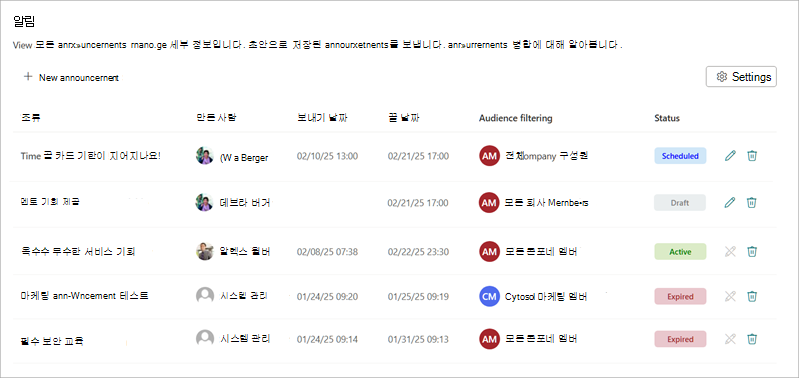Image resolution: width=800 pixels, height=378 pixels.
Task: Delete the Scheduled announcement row
Action: [752, 156]
